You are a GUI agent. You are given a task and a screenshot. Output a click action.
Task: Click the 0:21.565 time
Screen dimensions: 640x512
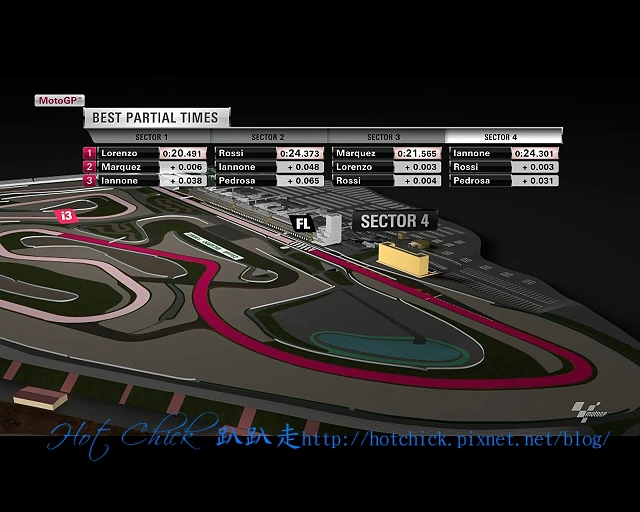[x=417, y=154]
